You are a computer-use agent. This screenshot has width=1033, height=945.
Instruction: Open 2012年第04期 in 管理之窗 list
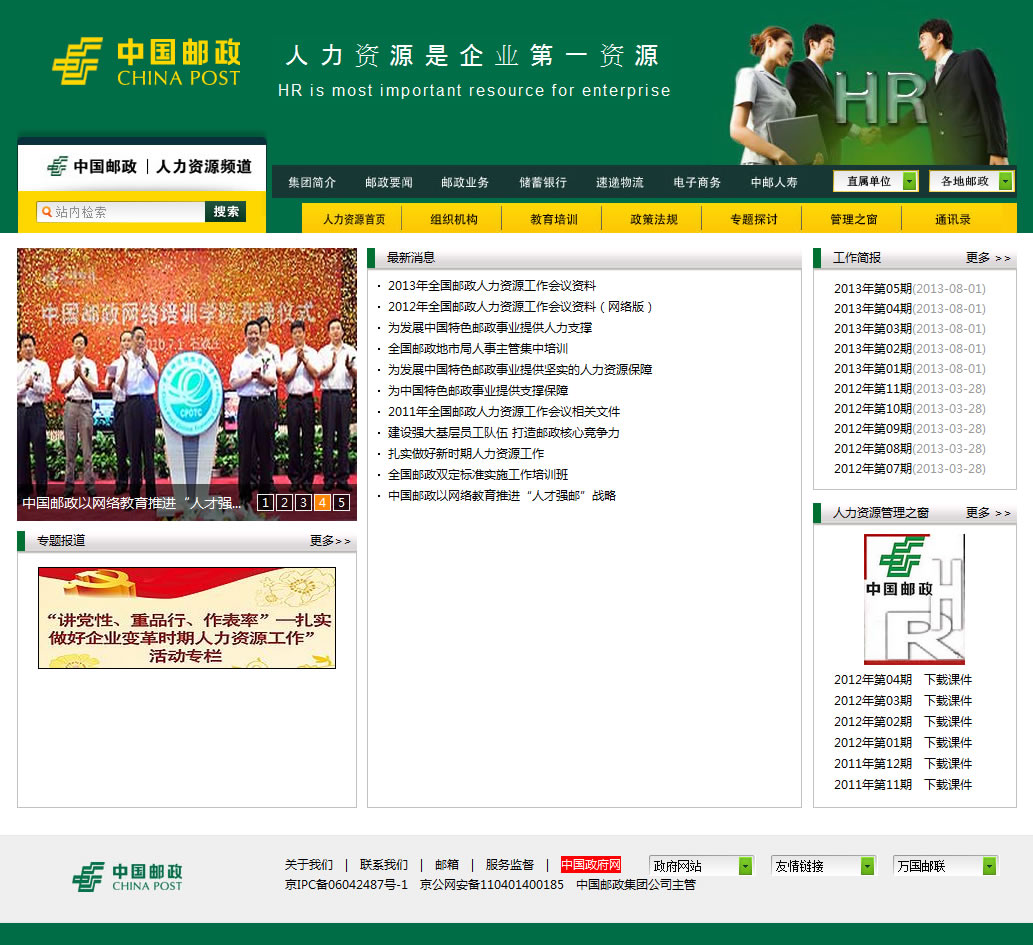[873, 679]
